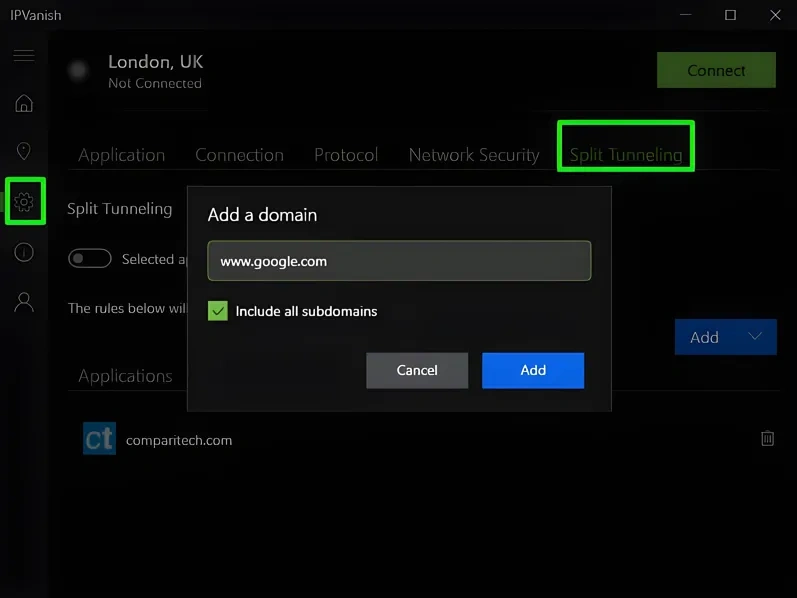Viewport: 797px width, 598px height.
Task: Toggle the Split Tunneling switch
Action: click(x=90, y=258)
